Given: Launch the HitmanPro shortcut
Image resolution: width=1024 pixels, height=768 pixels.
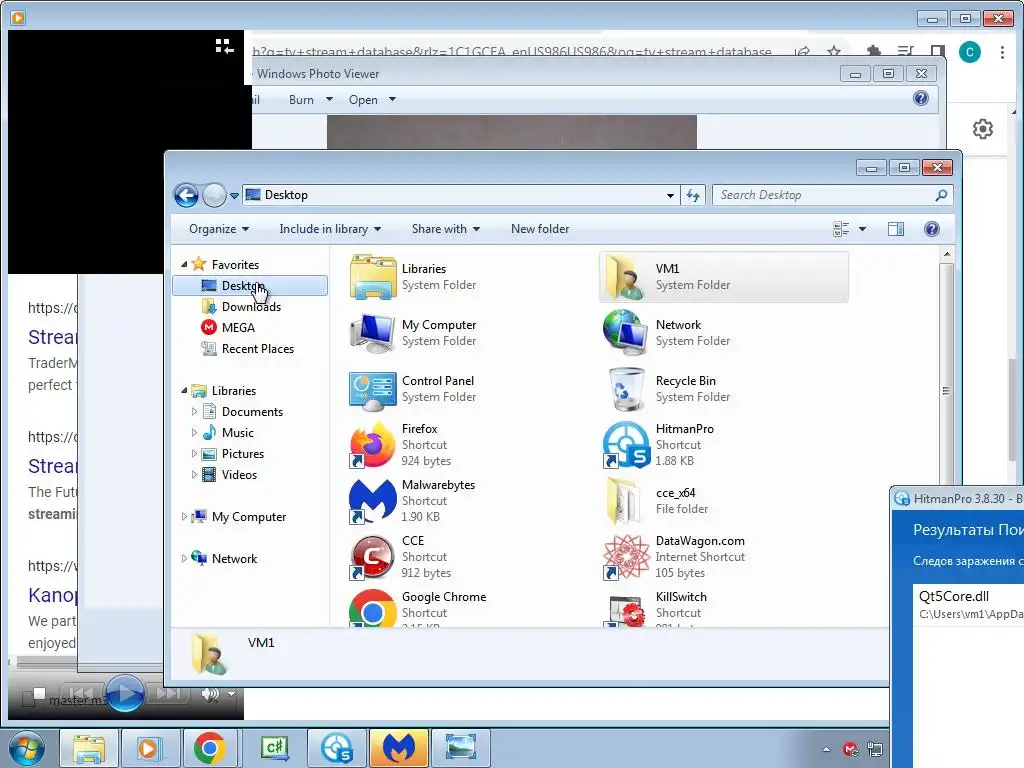Looking at the screenshot, I should pyautogui.click(x=660, y=445).
